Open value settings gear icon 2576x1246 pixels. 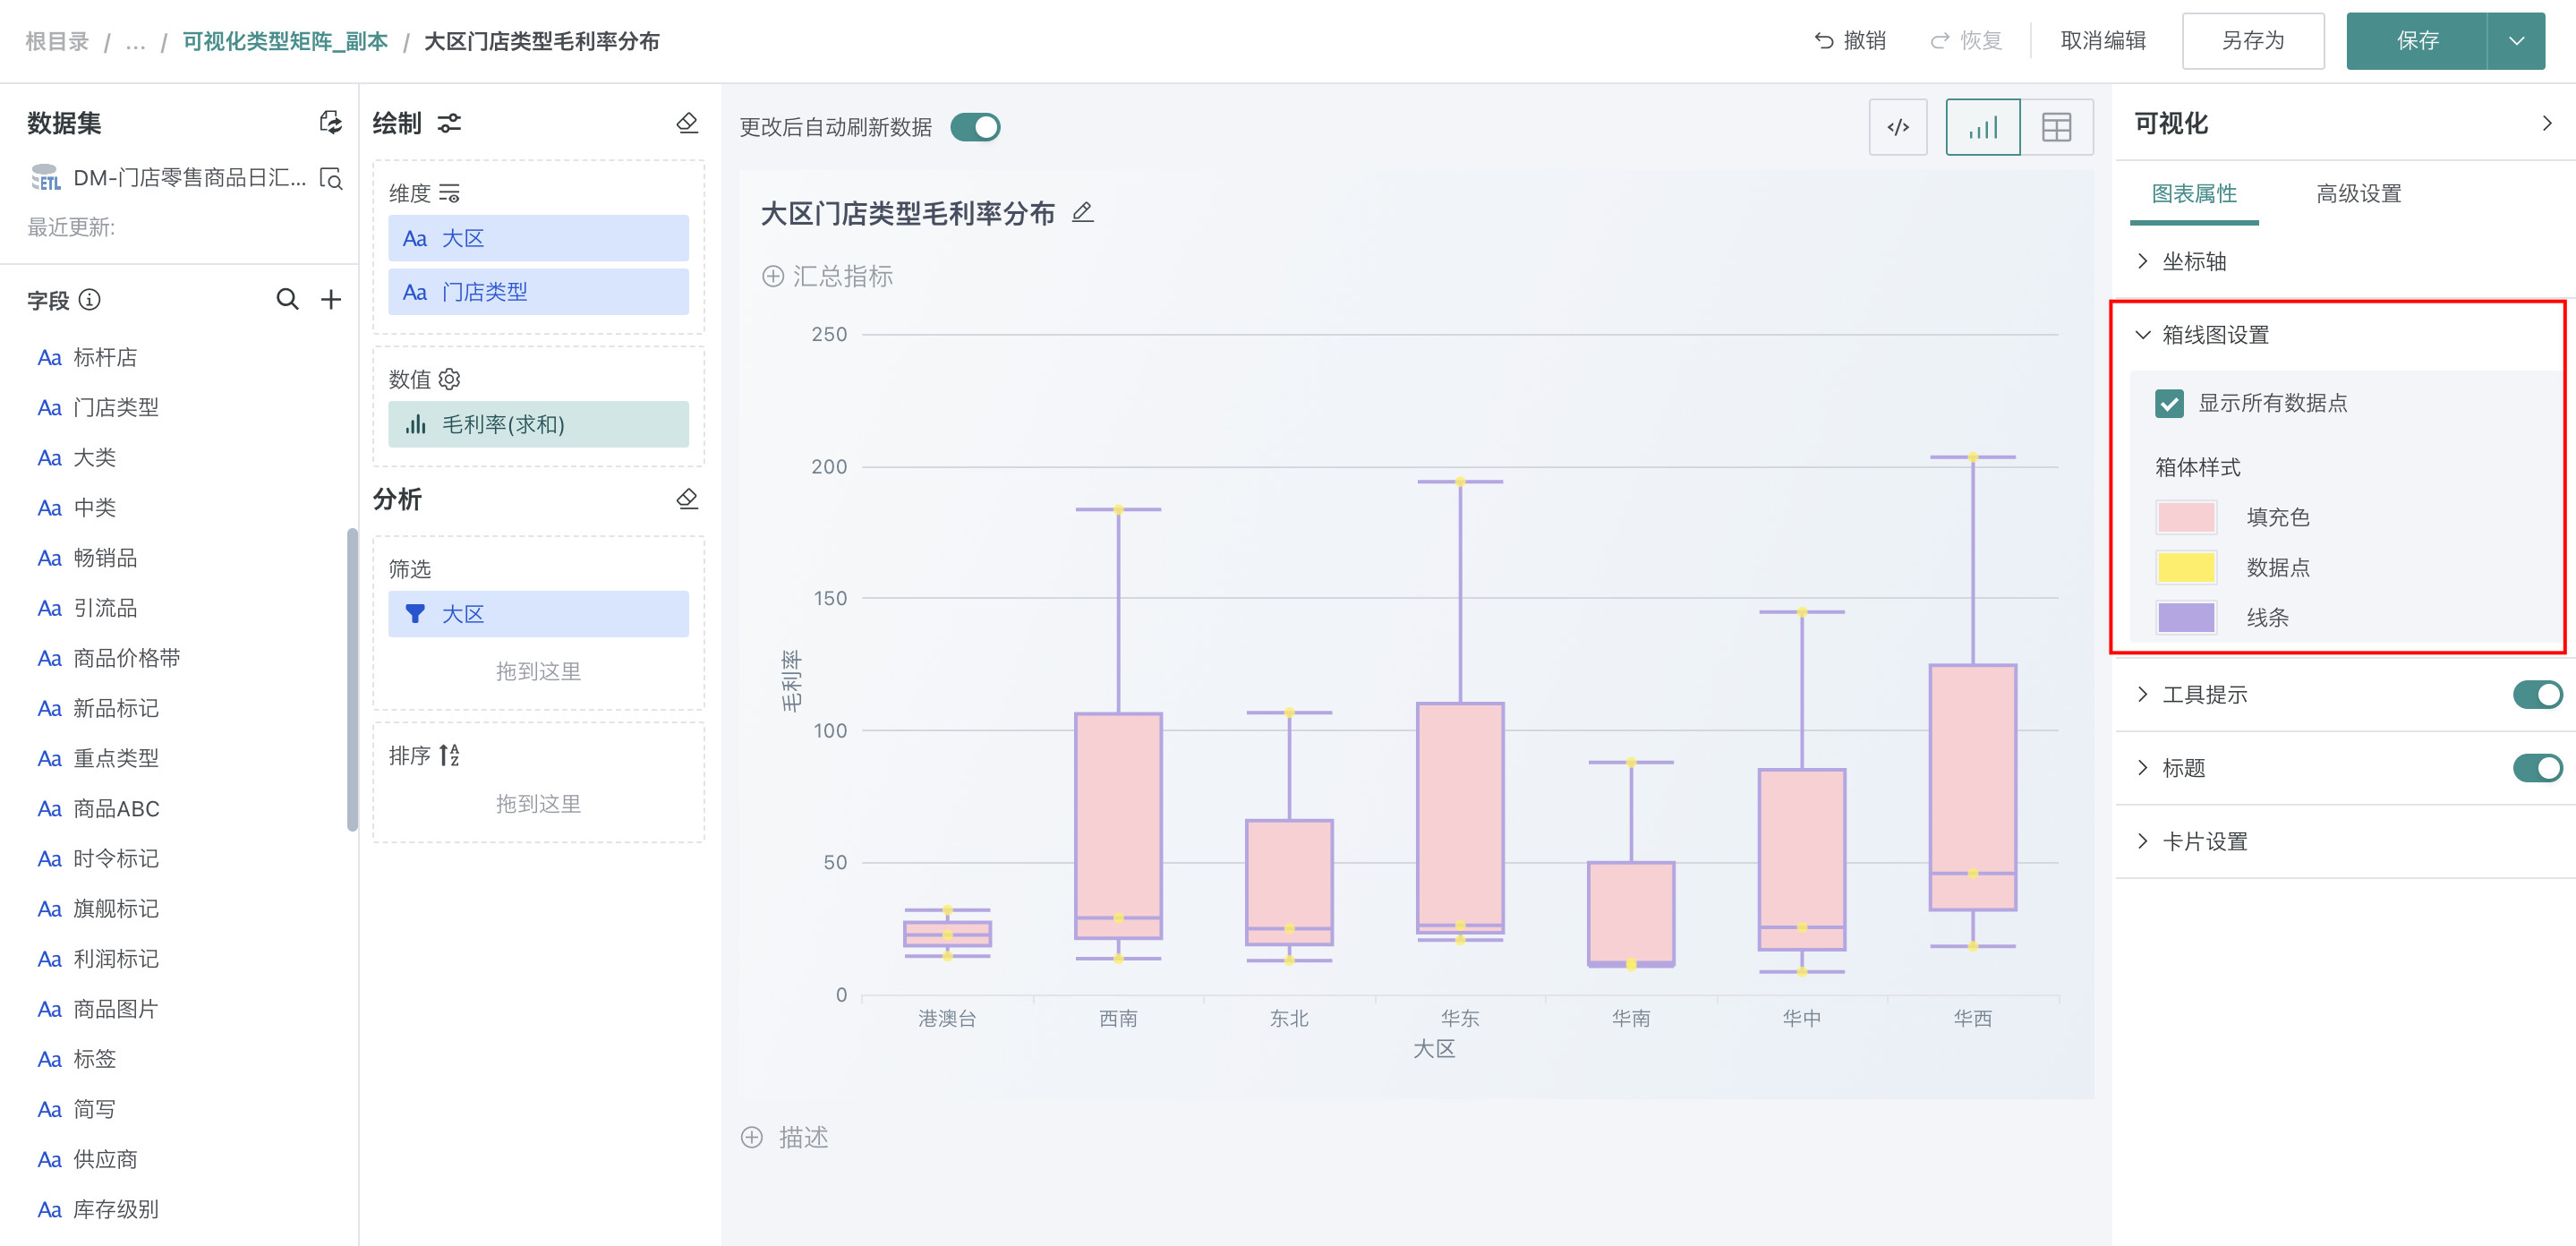450,379
